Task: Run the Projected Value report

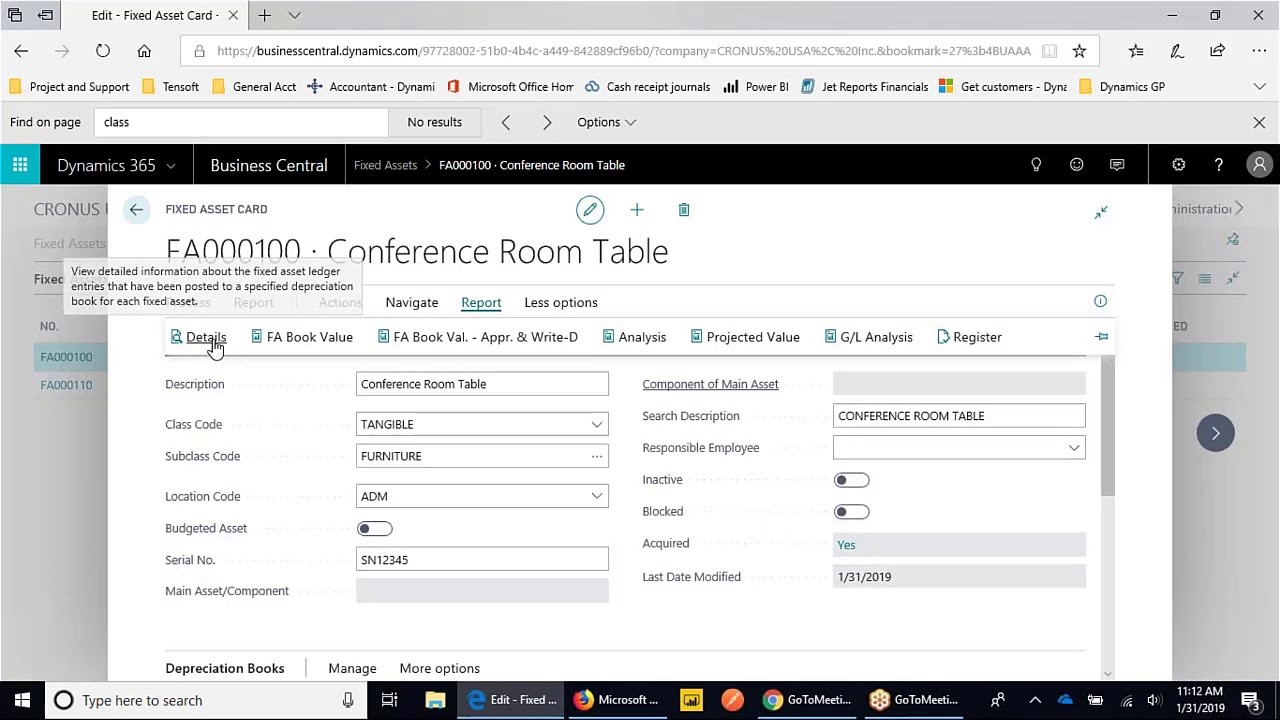Action: tap(745, 337)
